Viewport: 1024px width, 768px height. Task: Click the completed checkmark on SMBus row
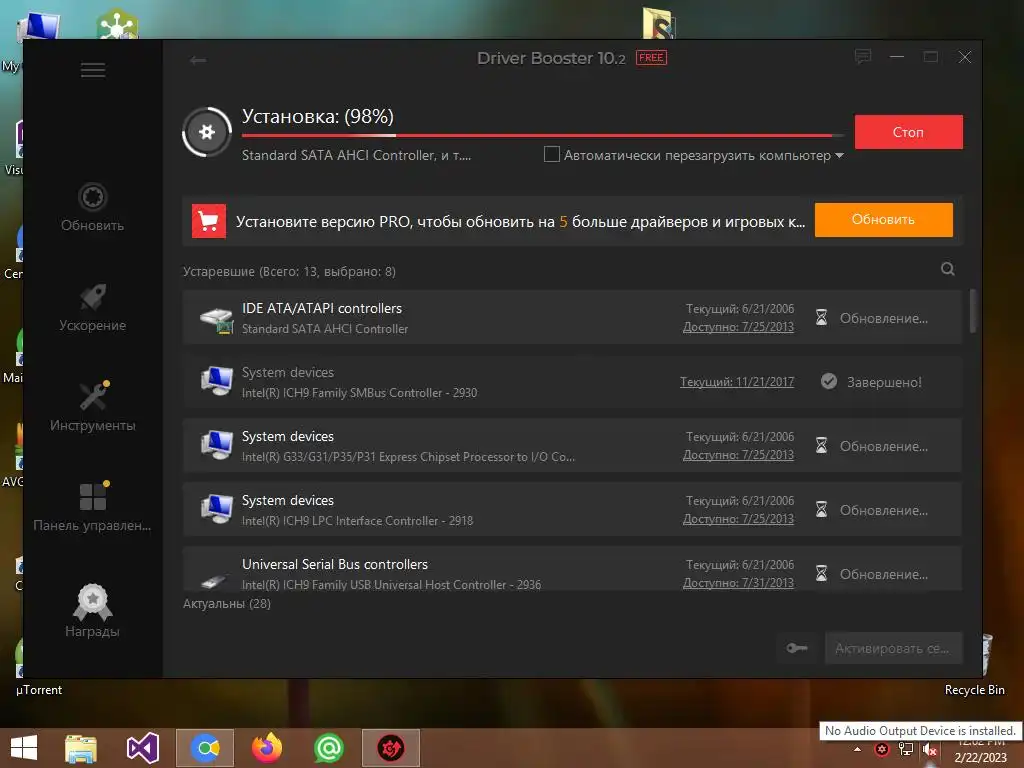coord(829,381)
